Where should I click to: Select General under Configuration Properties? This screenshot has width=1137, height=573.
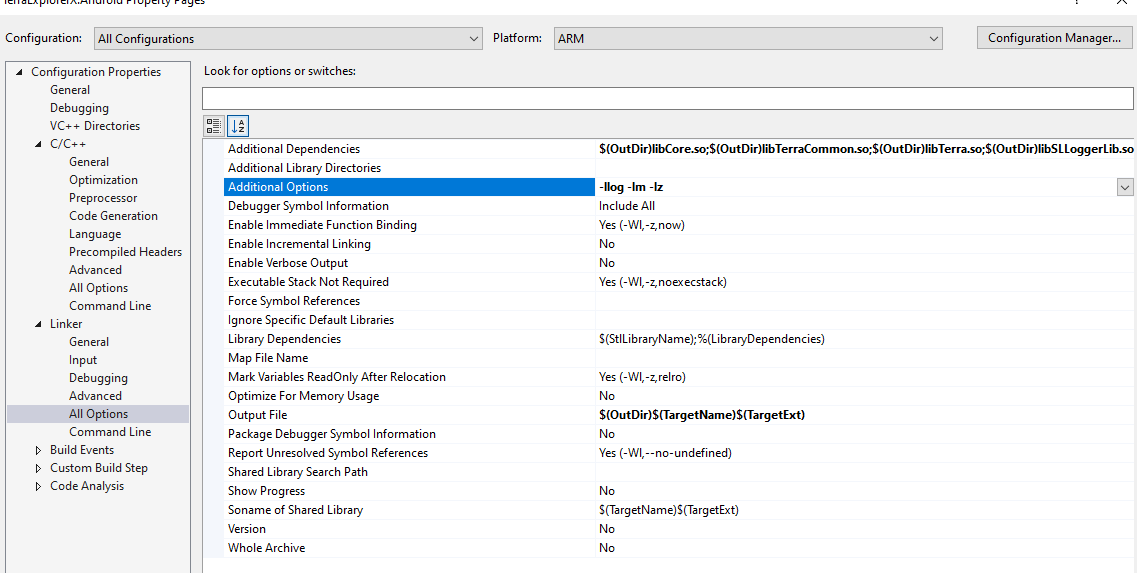coord(70,90)
